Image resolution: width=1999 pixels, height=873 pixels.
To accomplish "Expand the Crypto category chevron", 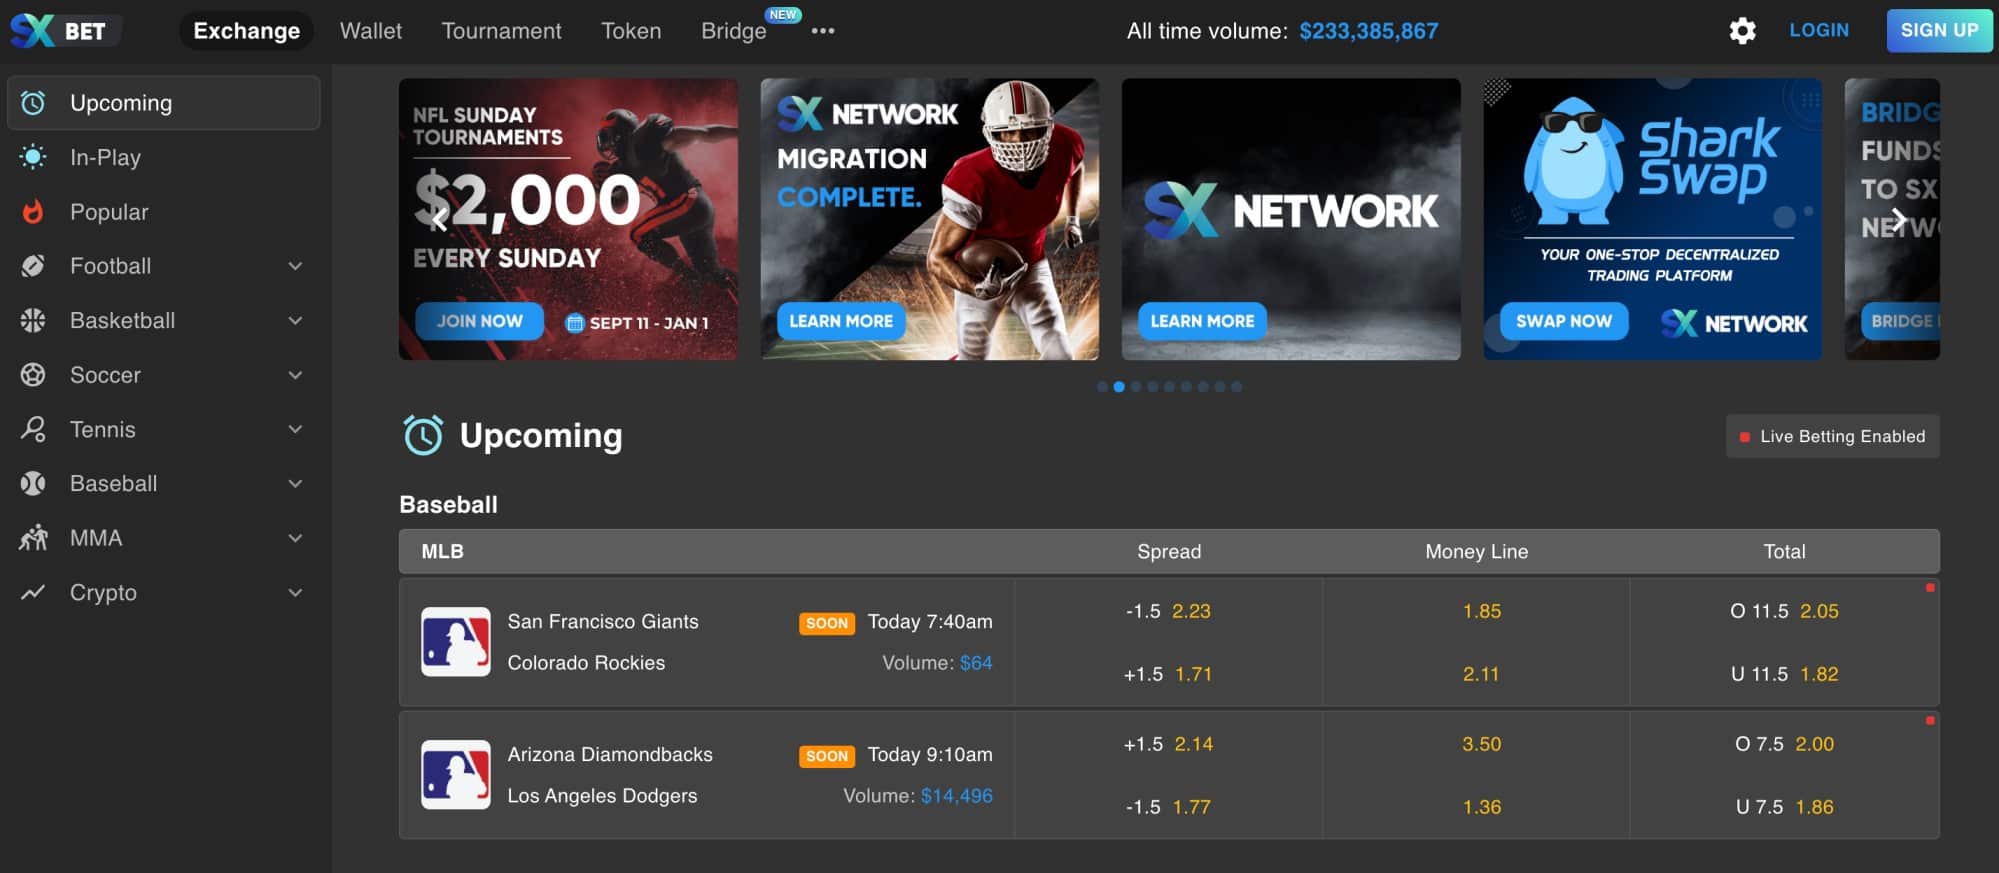I will point(295,592).
